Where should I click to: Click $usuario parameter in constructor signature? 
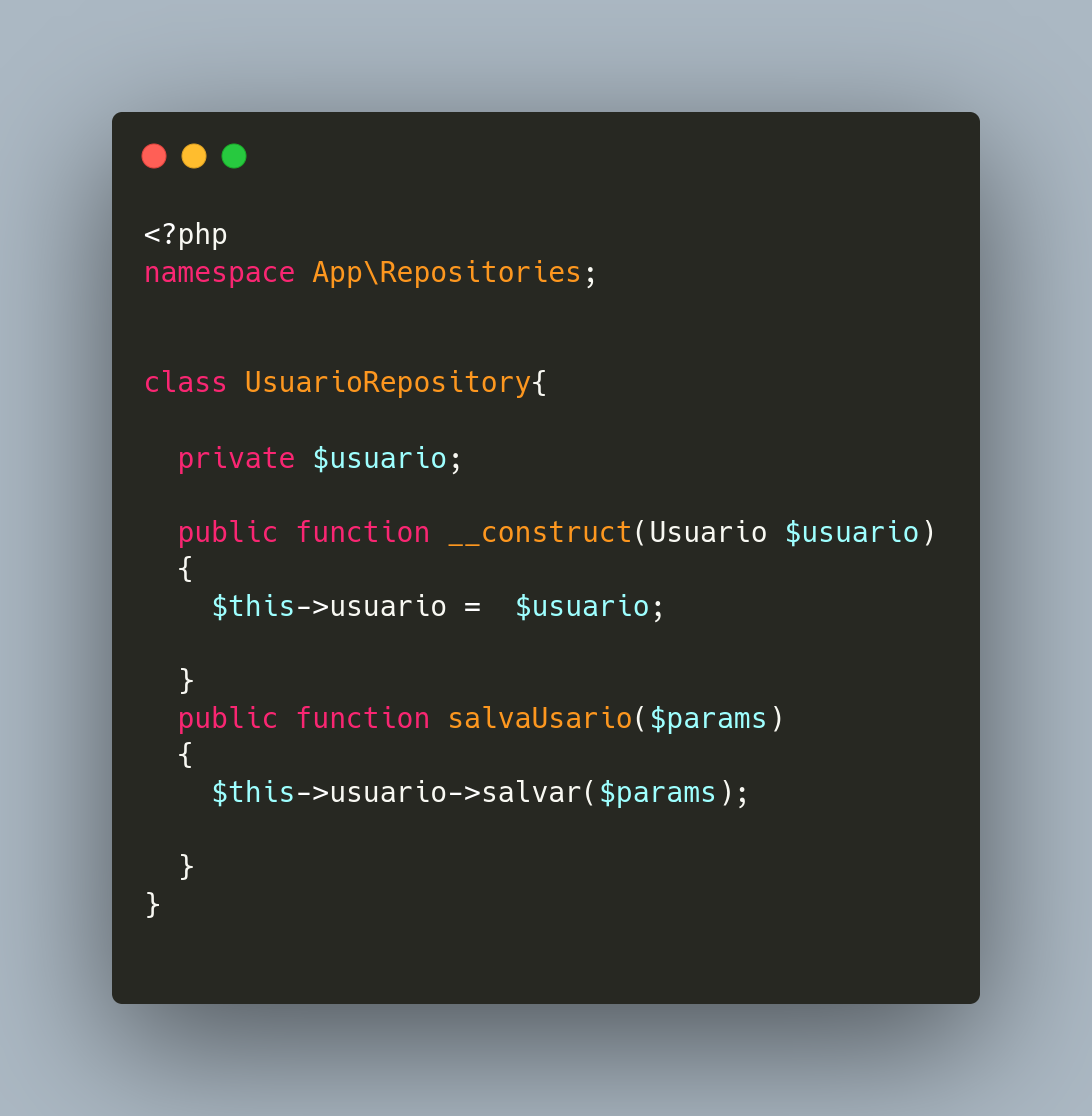pyautogui.click(x=852, y=532)
